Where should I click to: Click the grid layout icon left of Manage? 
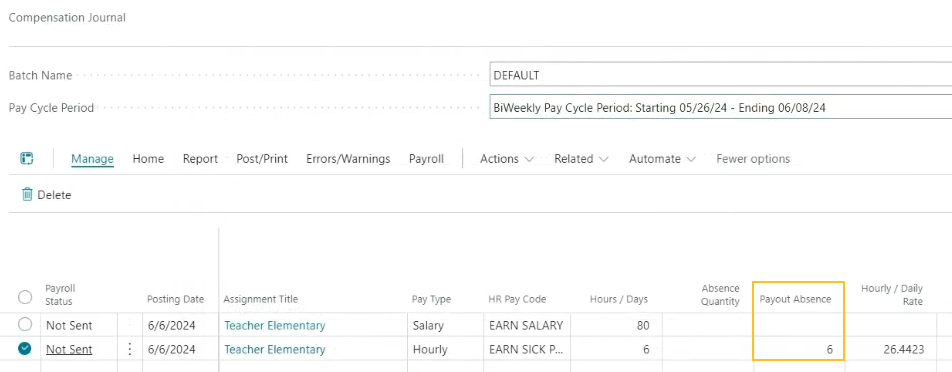click(x=27, y=159)
